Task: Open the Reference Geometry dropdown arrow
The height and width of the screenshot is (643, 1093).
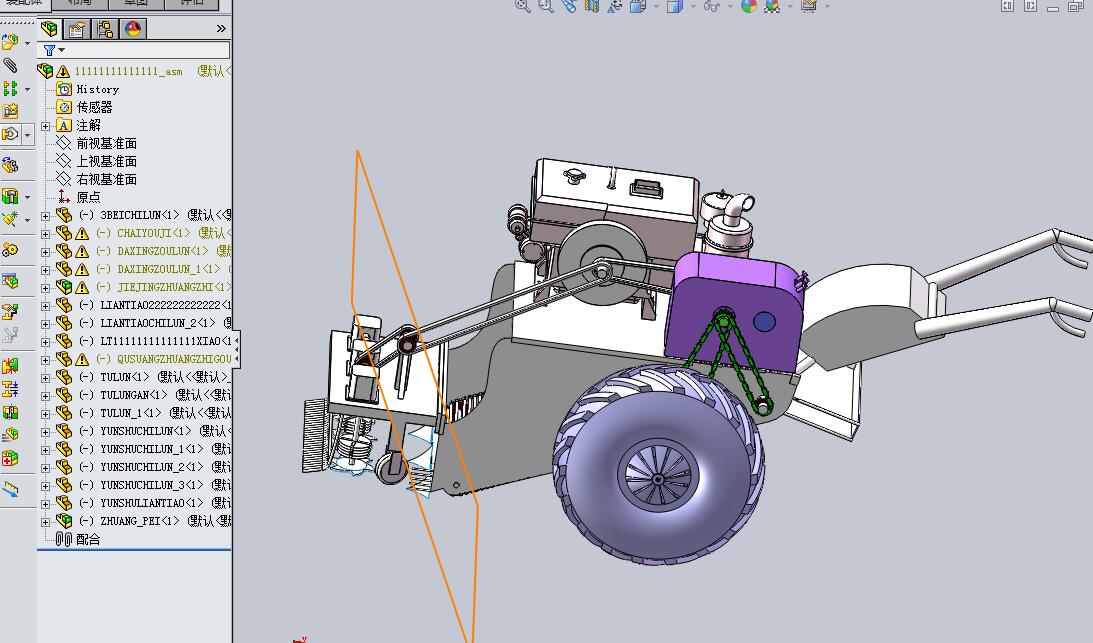Action: click(27, 220)
